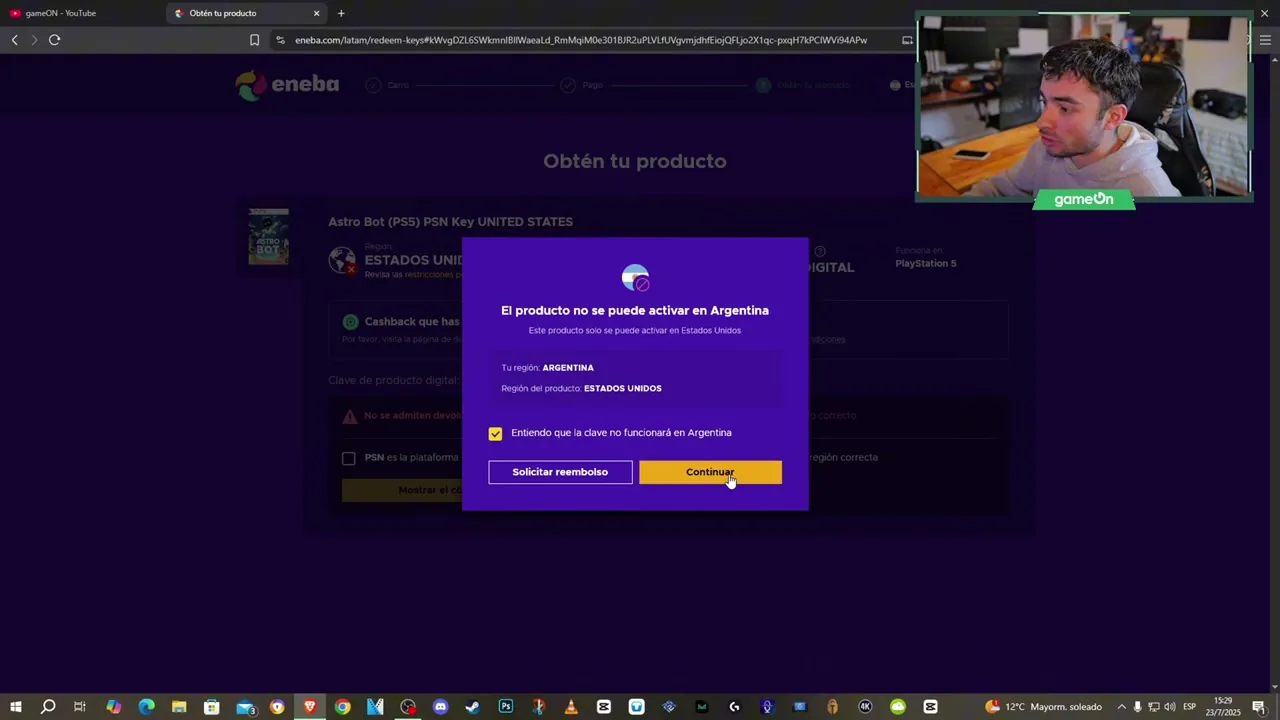Viewport: 1280px width, 720px height.
Task: Open Windows Start menu
Action: 15,707
